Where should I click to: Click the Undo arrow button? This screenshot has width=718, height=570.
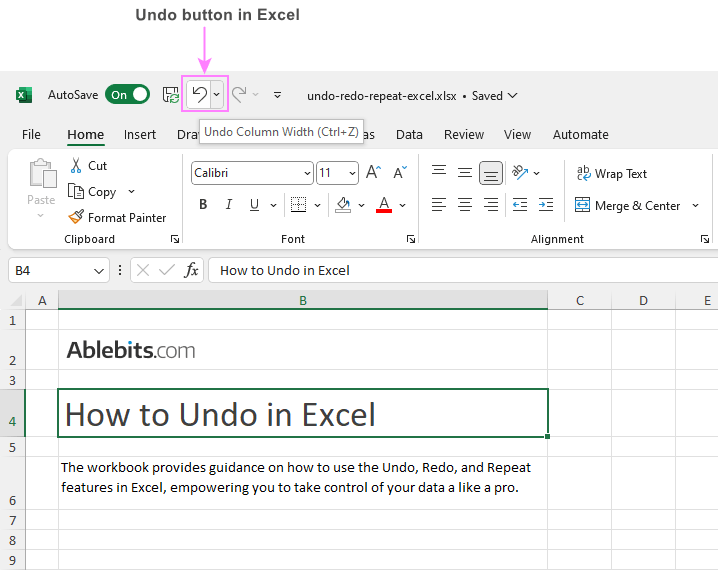[x=199, y=94]
